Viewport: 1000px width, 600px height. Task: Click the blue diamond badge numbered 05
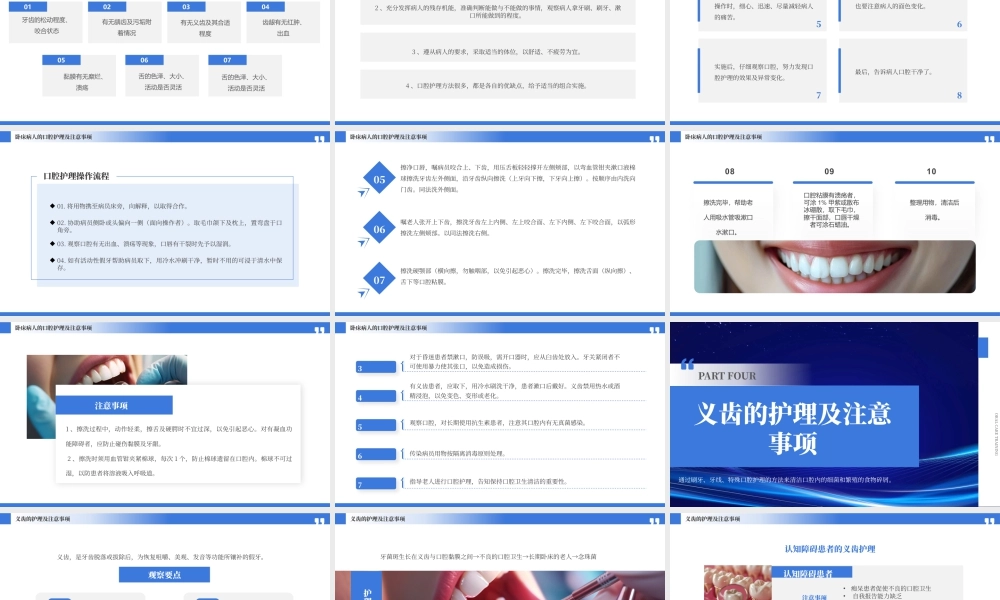coord(379,179)
